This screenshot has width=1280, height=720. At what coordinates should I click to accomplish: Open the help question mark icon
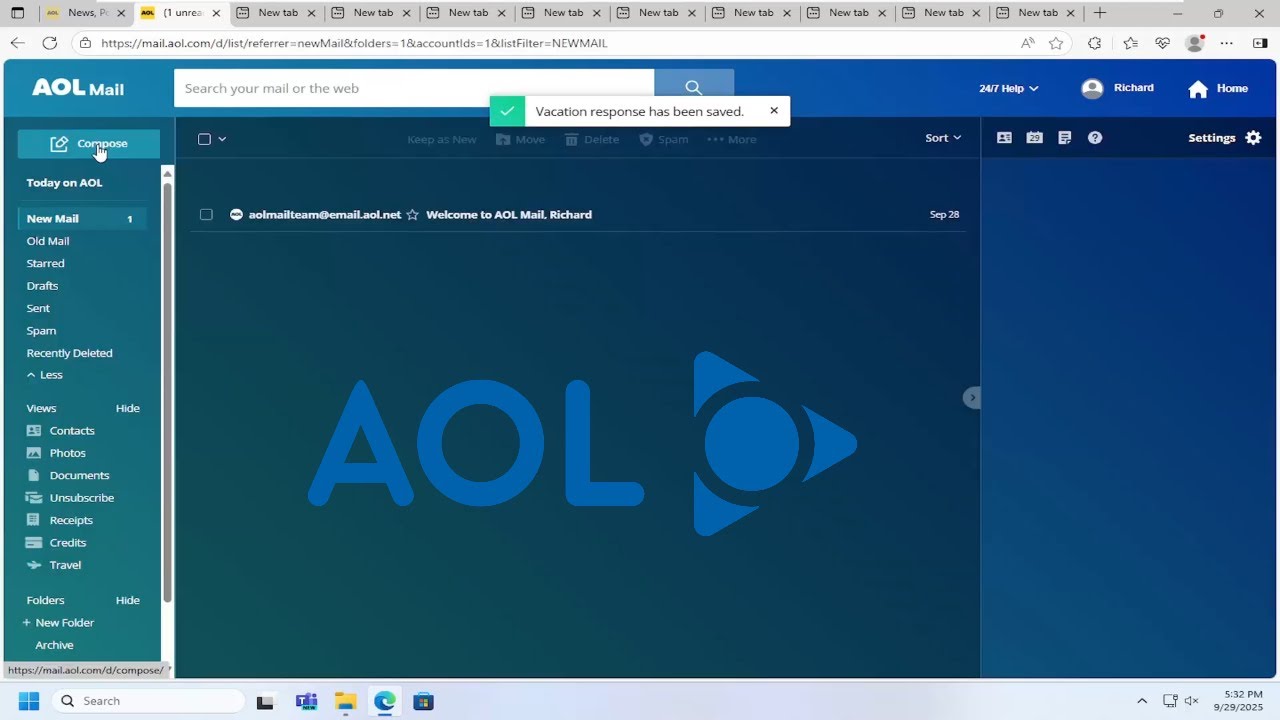pos(1095,138)
